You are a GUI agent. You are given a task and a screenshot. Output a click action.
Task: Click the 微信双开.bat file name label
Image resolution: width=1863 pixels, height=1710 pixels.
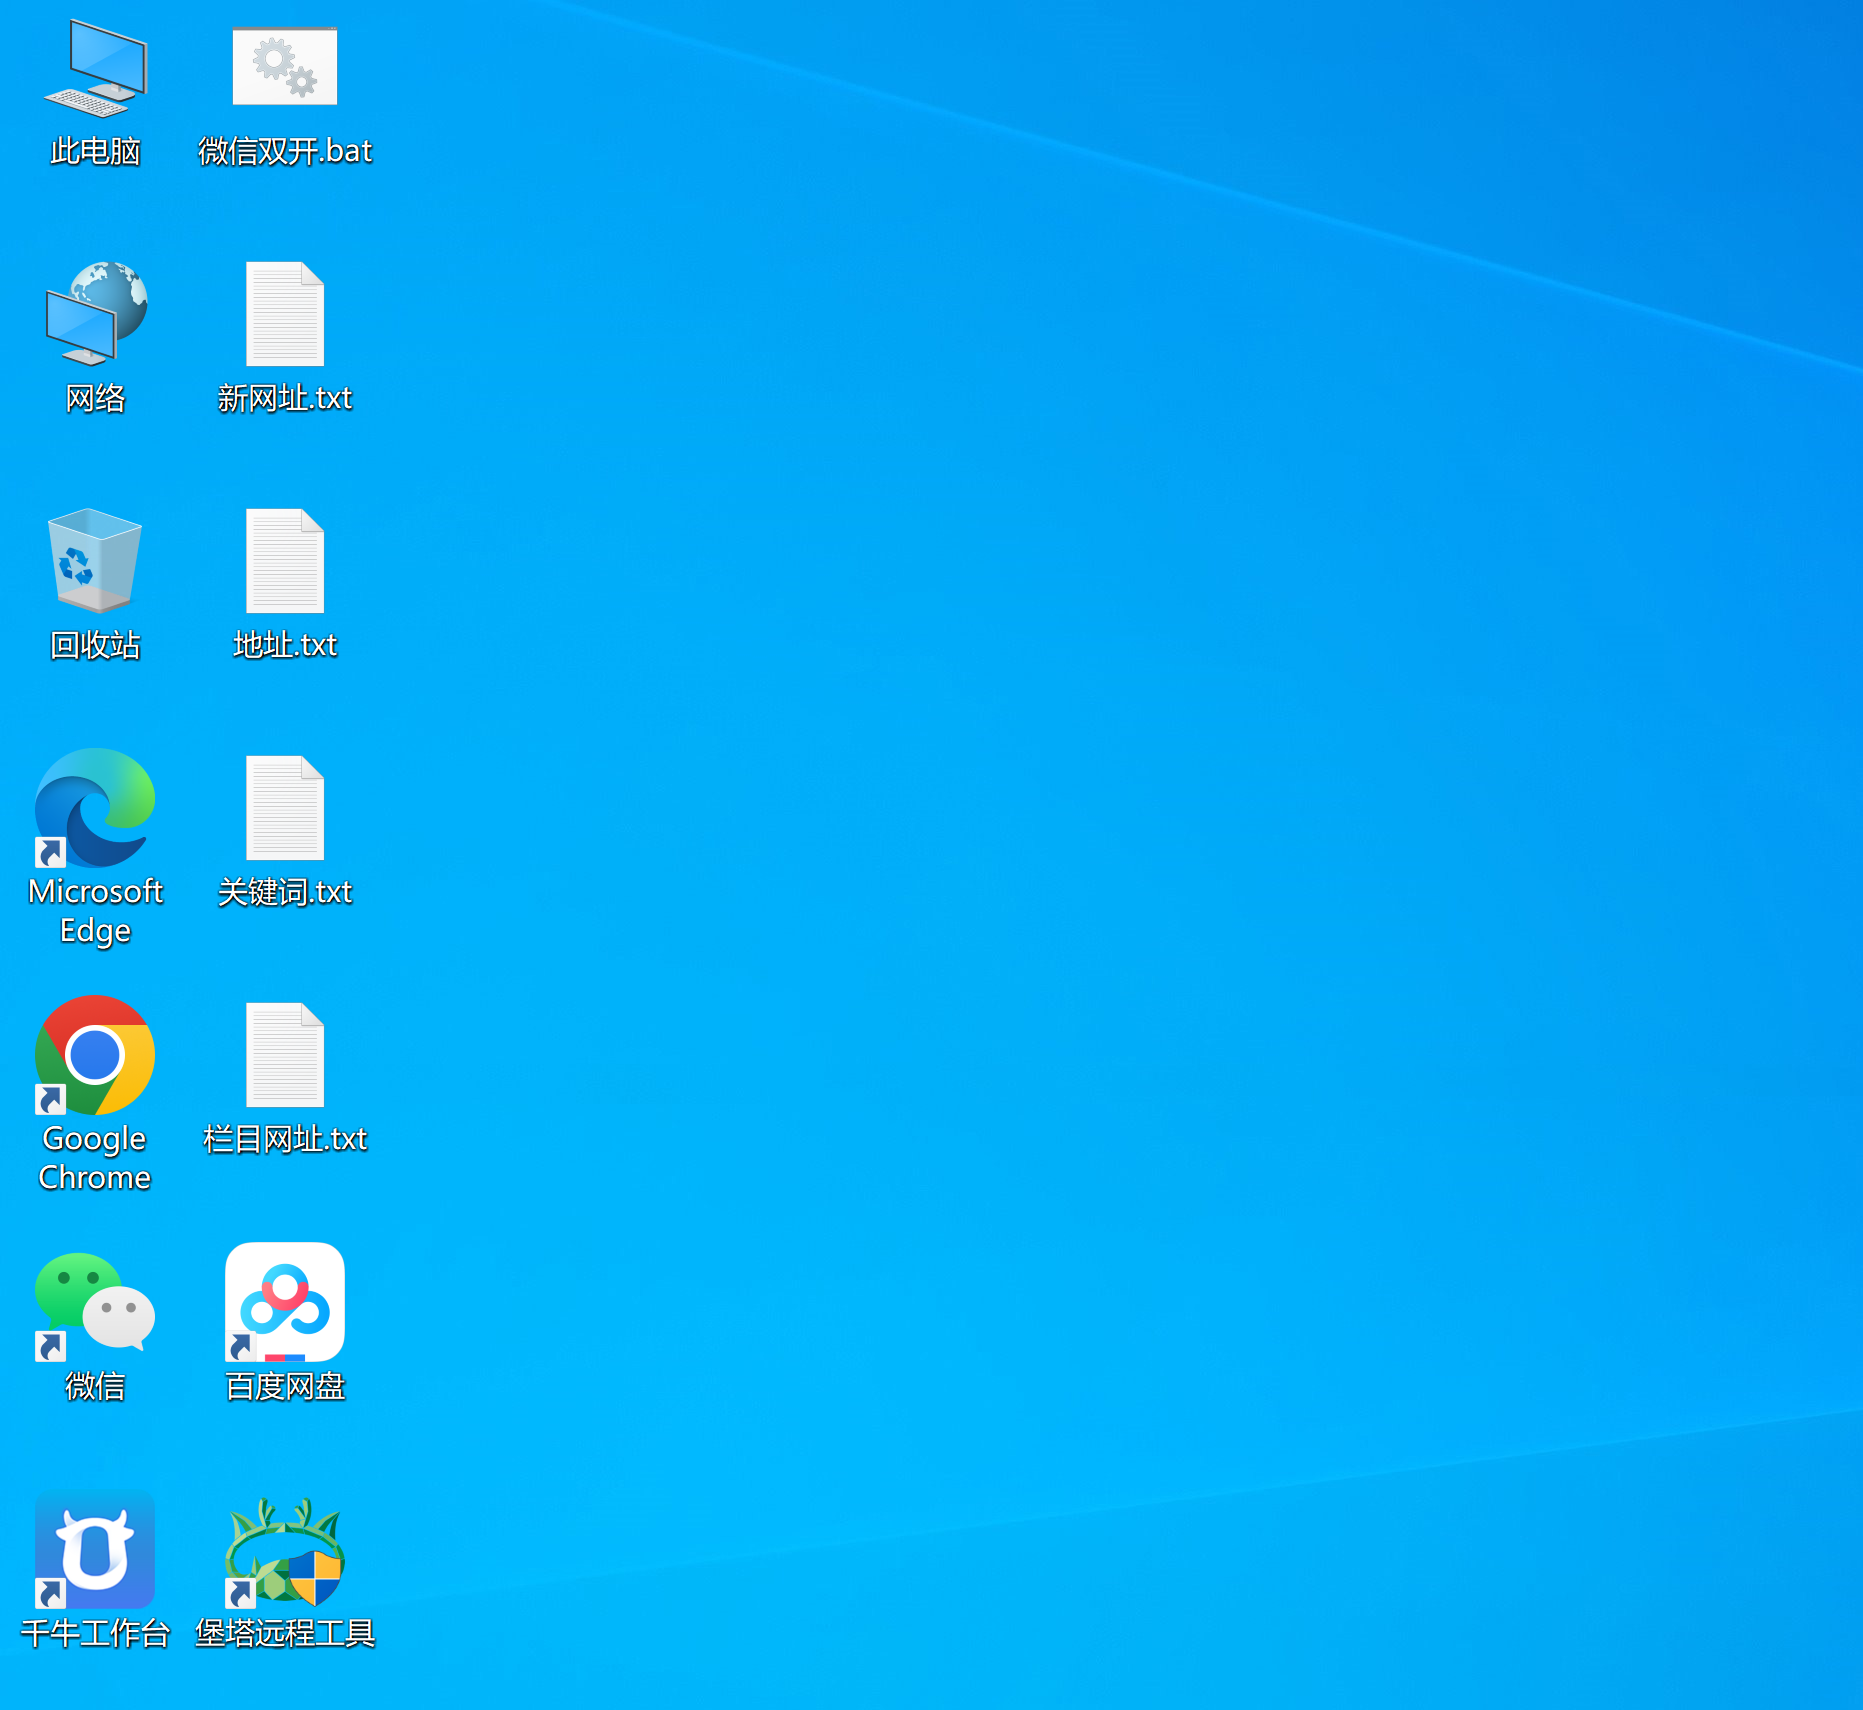click(x=285, y=151)
